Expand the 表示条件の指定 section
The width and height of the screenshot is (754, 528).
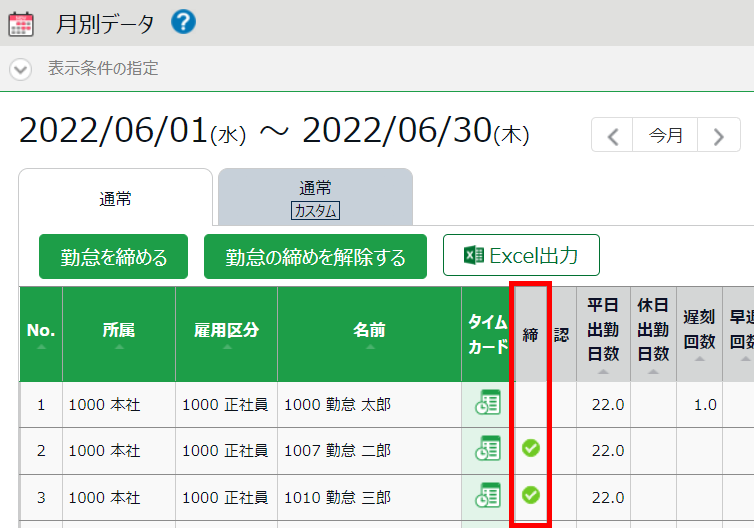click(x=21, y=69)
